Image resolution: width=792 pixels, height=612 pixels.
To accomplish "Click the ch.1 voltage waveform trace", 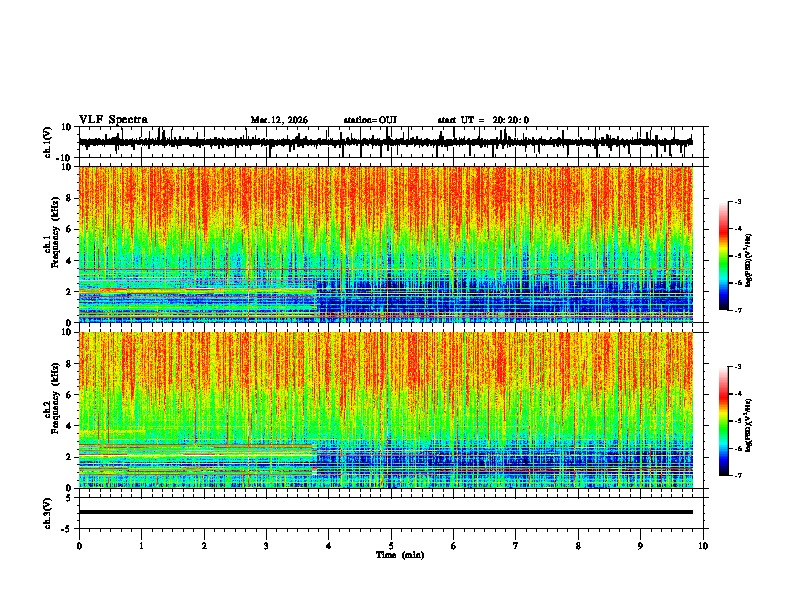I will click(x=386, y=142).
